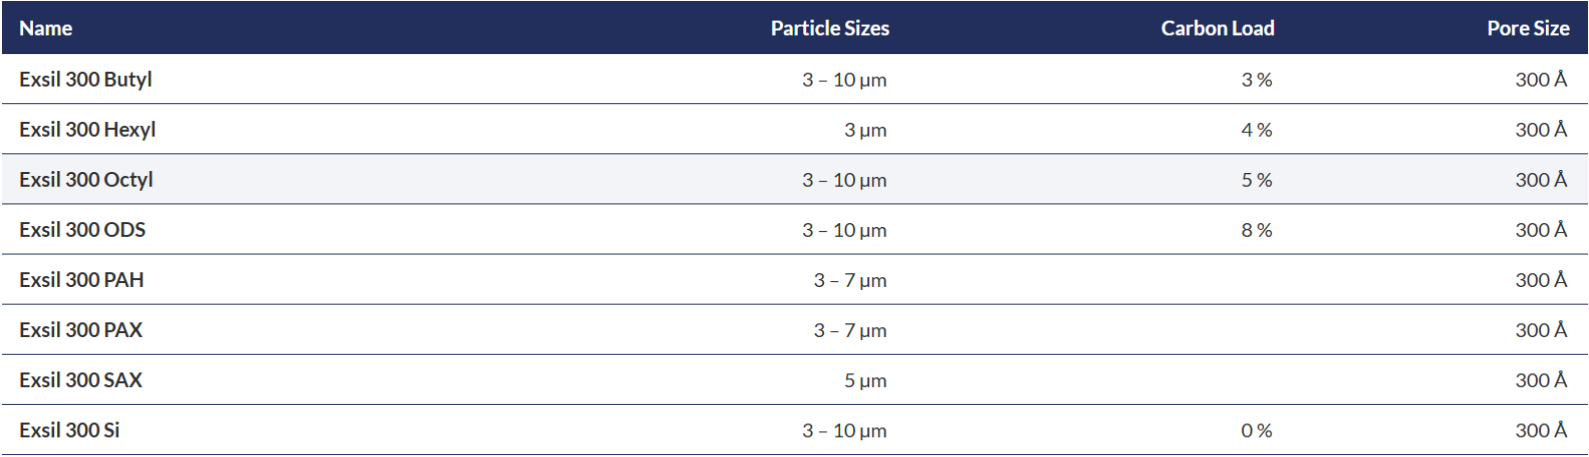Screen dimensions: 1589x457
Task: Open the Exsil 300 Hexyl product link
Action: tap(87, 129)
